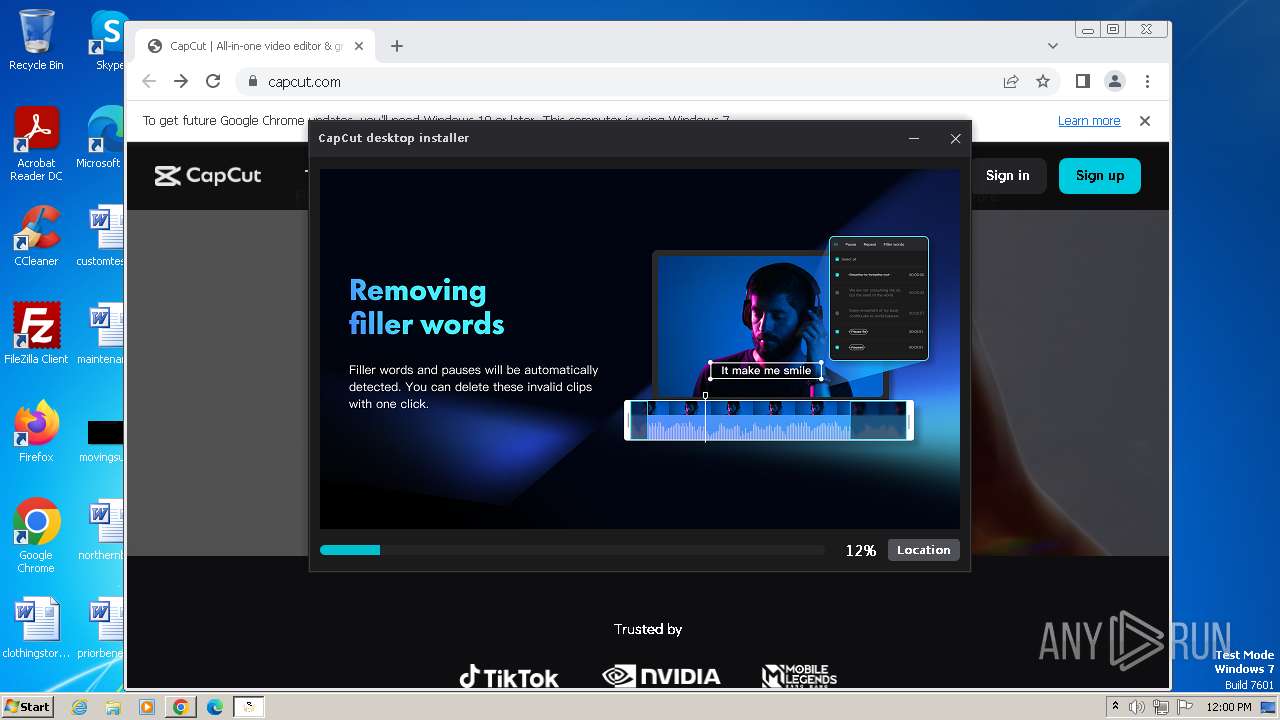Screen dimensions: 1280x720
Task: Dismiss the Chrome update notification bar
Action: 1145,121
